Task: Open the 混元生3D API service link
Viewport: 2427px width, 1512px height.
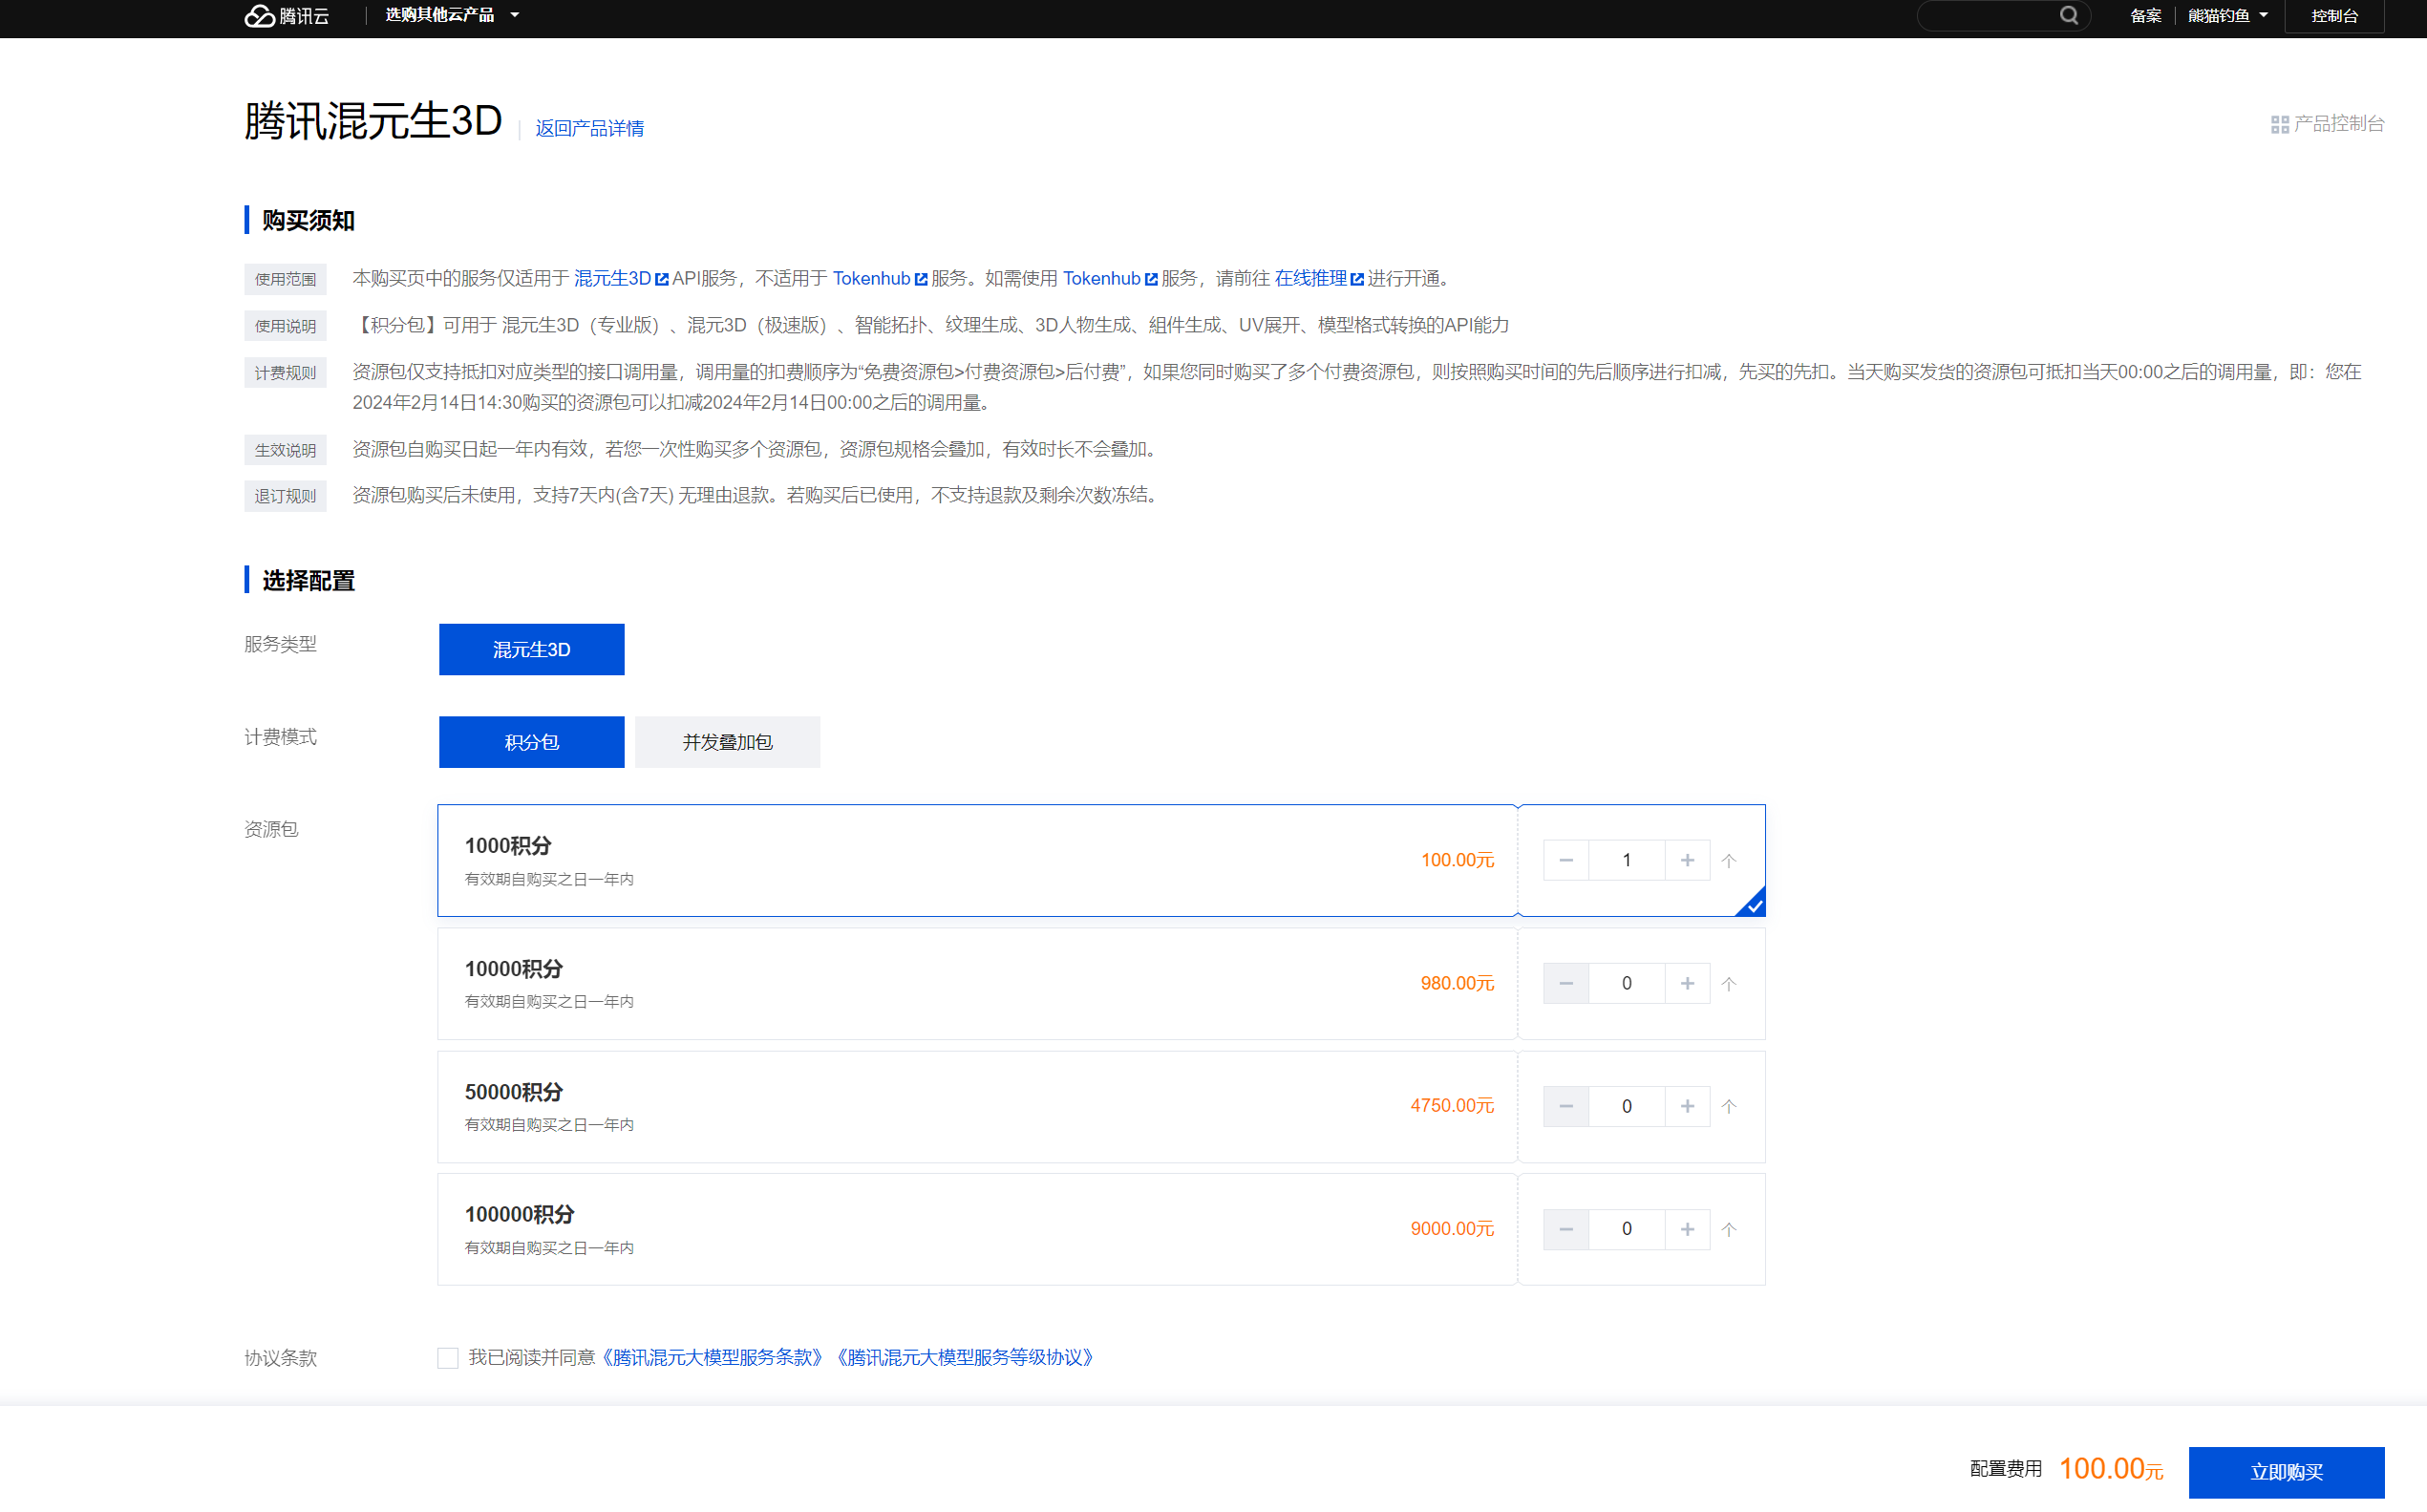Action: tap(621, 278)
